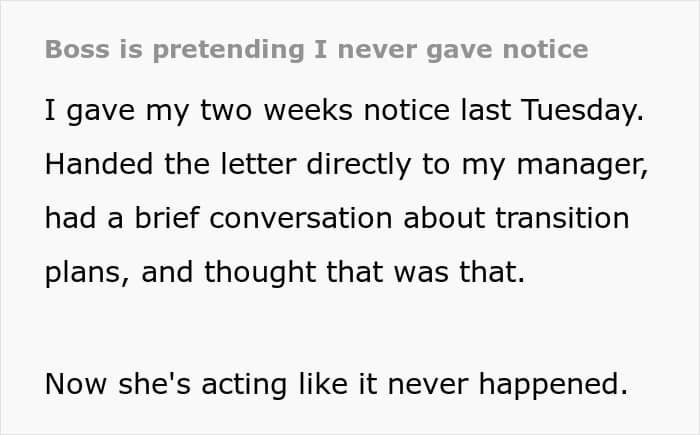Click the post title about the boss pretending
This screenshot has width=700, height=435.
click(316, 49)
